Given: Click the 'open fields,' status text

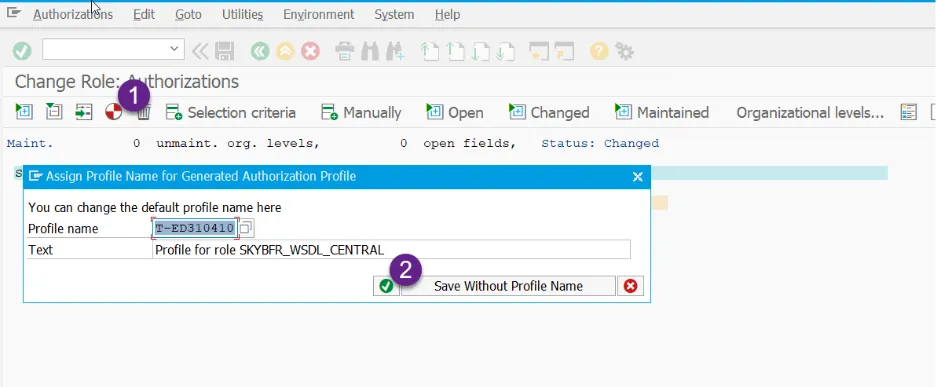Looking at the screenshot, I should point(469,143).
